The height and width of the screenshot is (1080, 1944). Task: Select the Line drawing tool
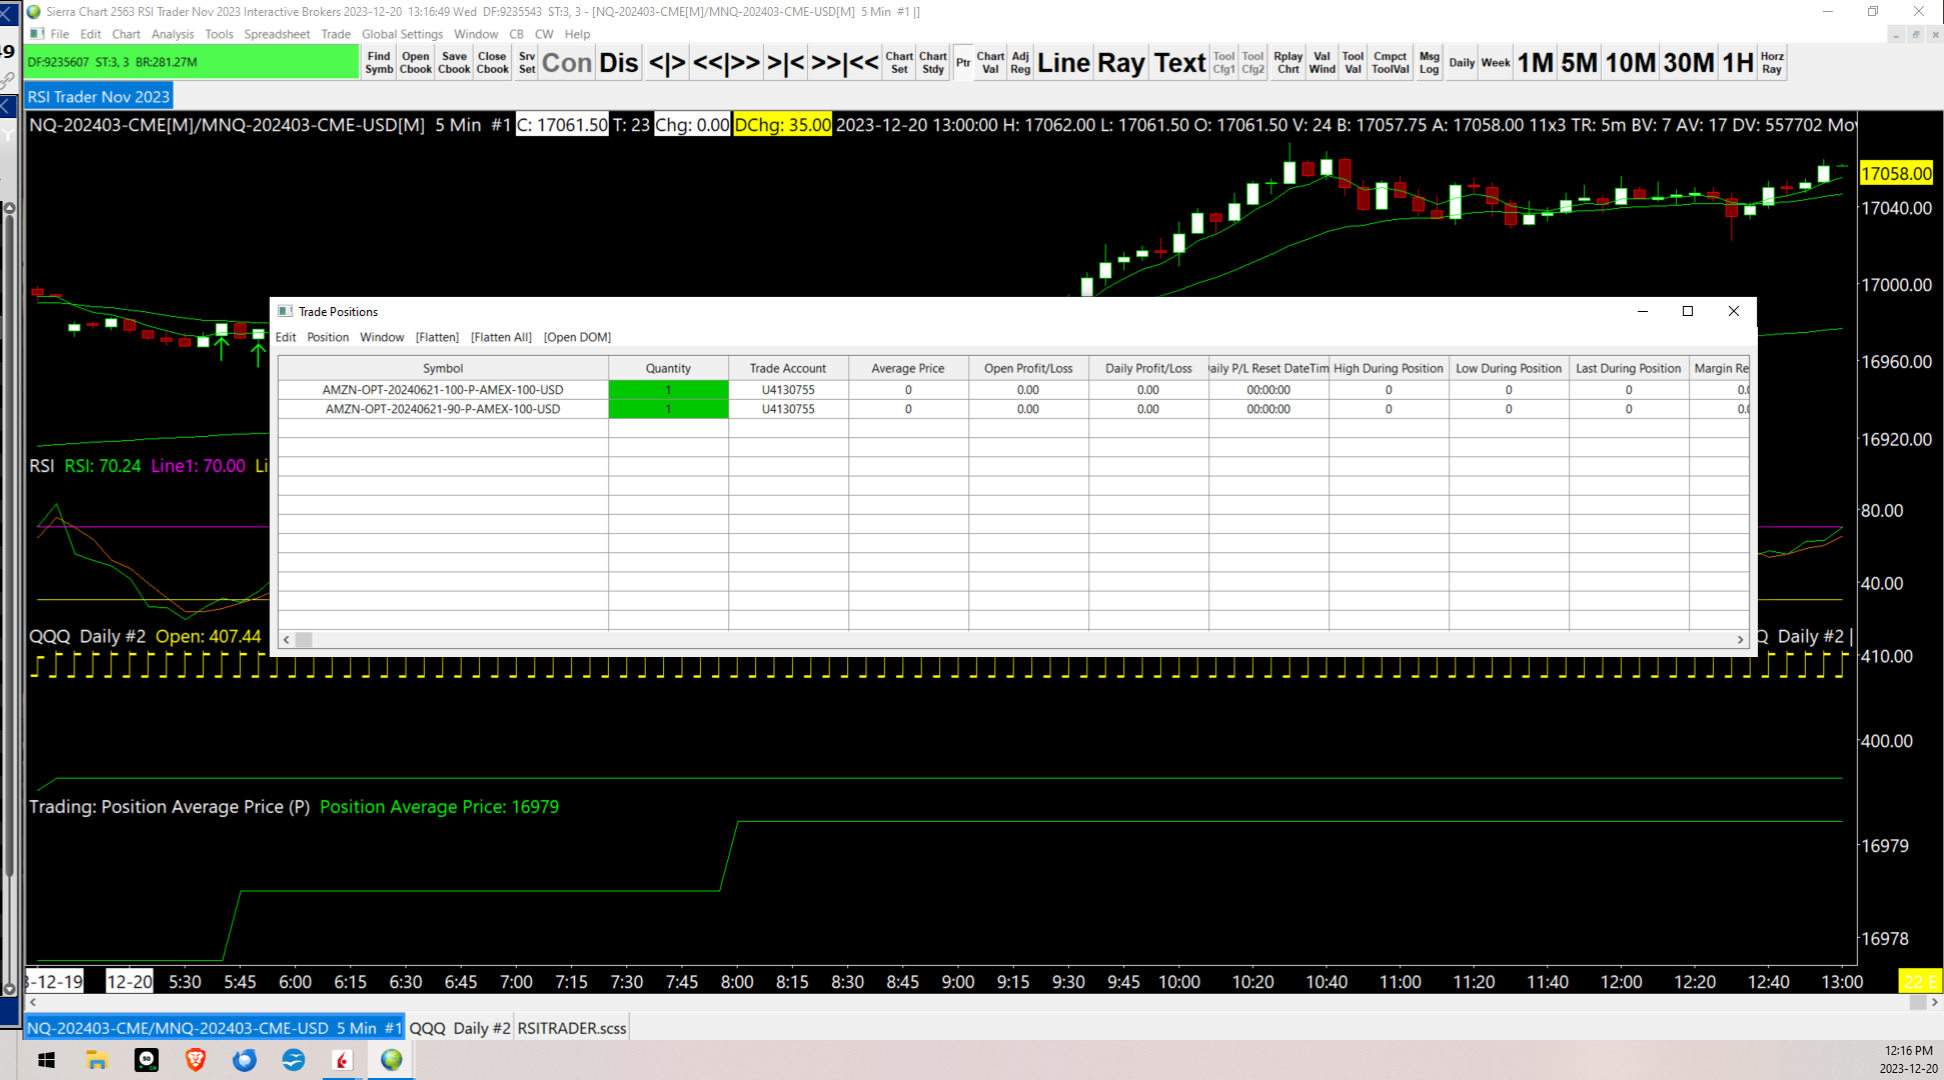pos(1063,62)
